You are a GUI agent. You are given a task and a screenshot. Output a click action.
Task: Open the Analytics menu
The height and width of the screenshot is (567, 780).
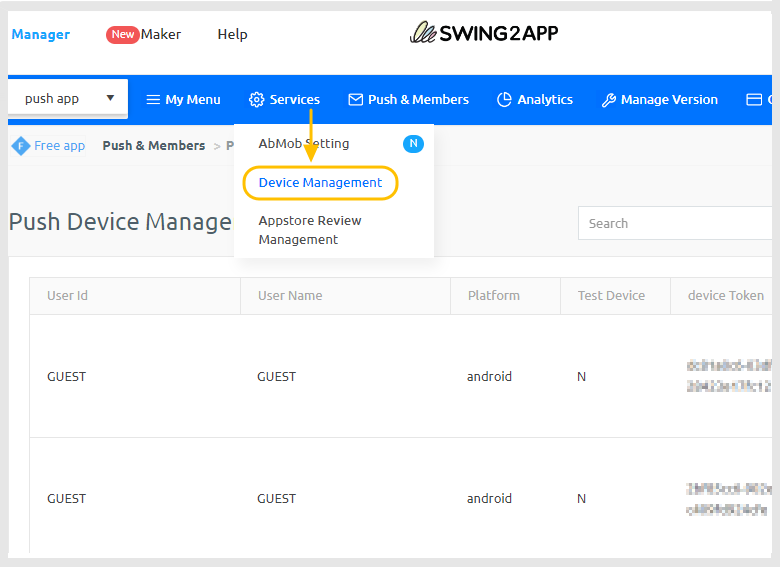coord(535,99)
